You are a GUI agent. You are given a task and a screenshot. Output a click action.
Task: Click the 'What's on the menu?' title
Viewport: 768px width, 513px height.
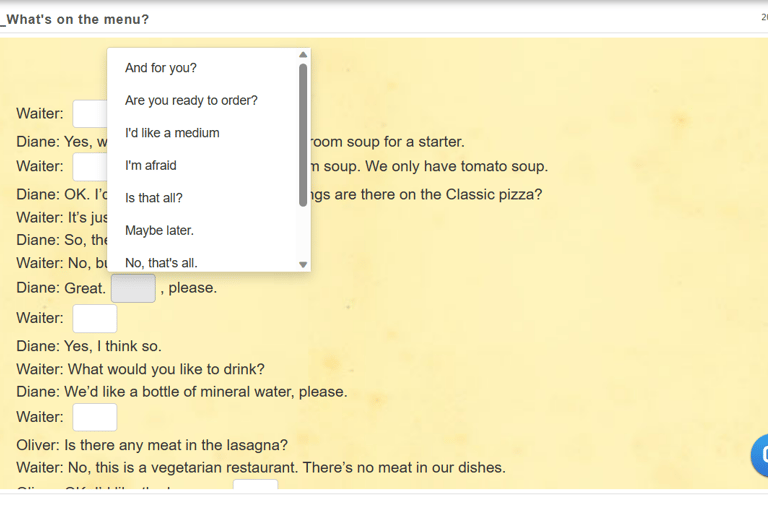click(x=77, y=20)
